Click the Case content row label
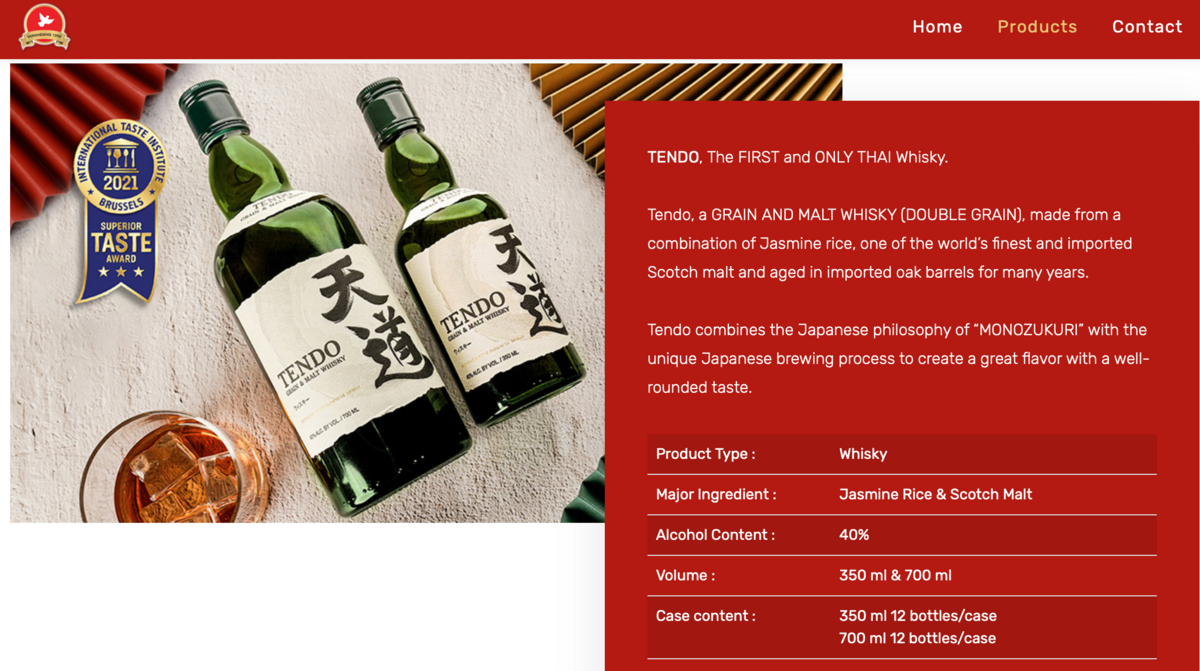Image resolution: width=1200 pixels, height=671 pixels. (706, 616)
